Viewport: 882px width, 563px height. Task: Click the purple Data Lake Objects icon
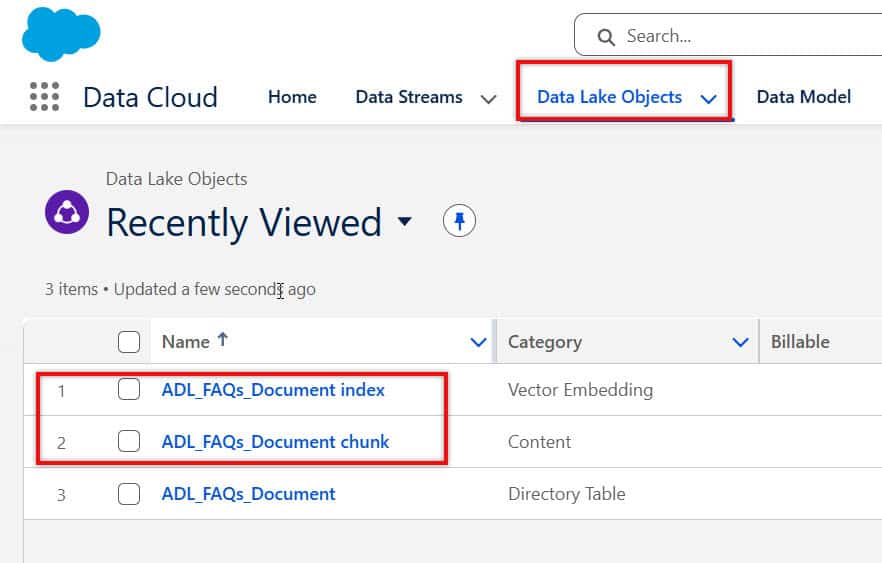(67, 212)
